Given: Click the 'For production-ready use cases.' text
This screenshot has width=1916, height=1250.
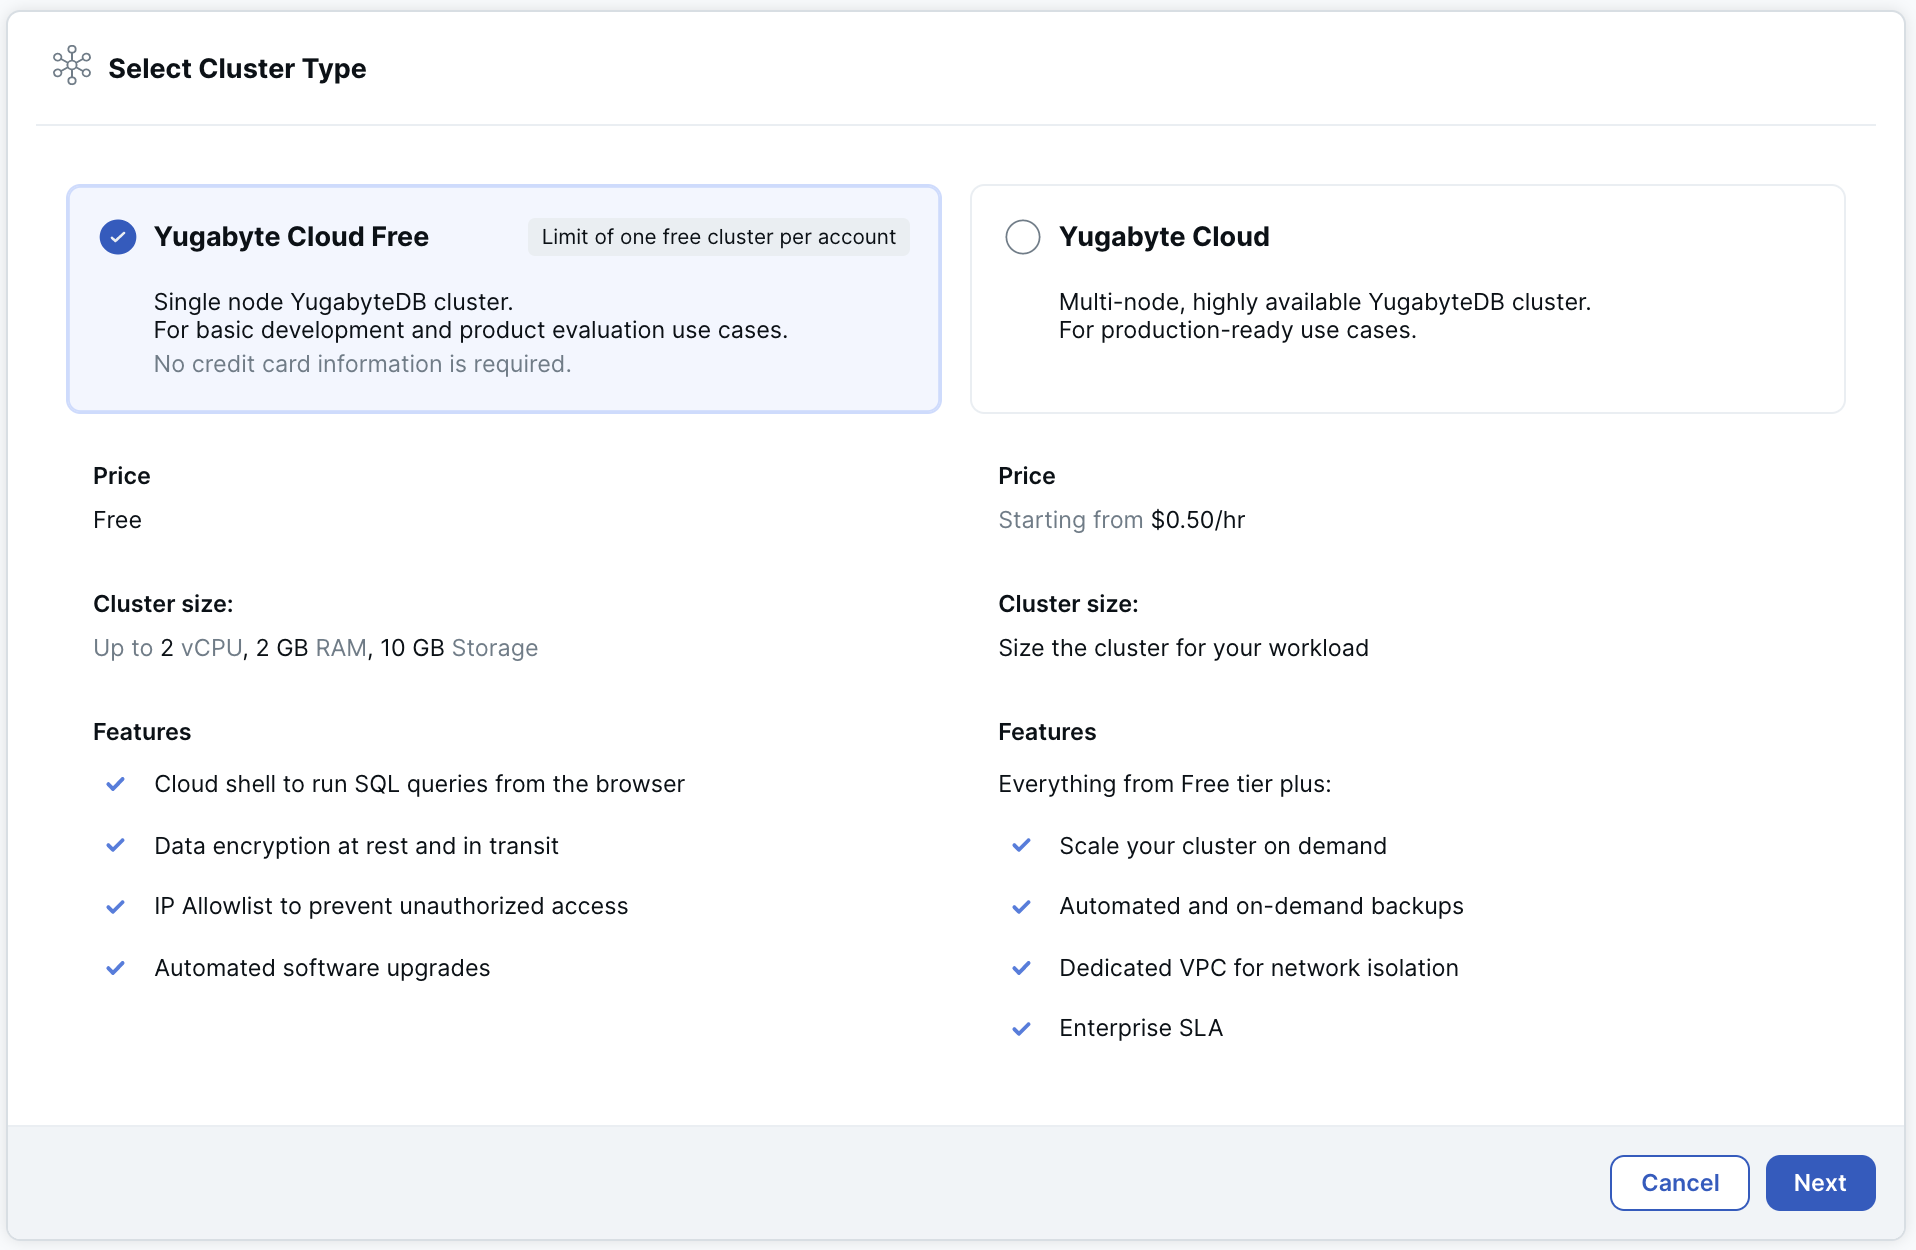Looking at the screenshot, I should [x=1238, y=330].
